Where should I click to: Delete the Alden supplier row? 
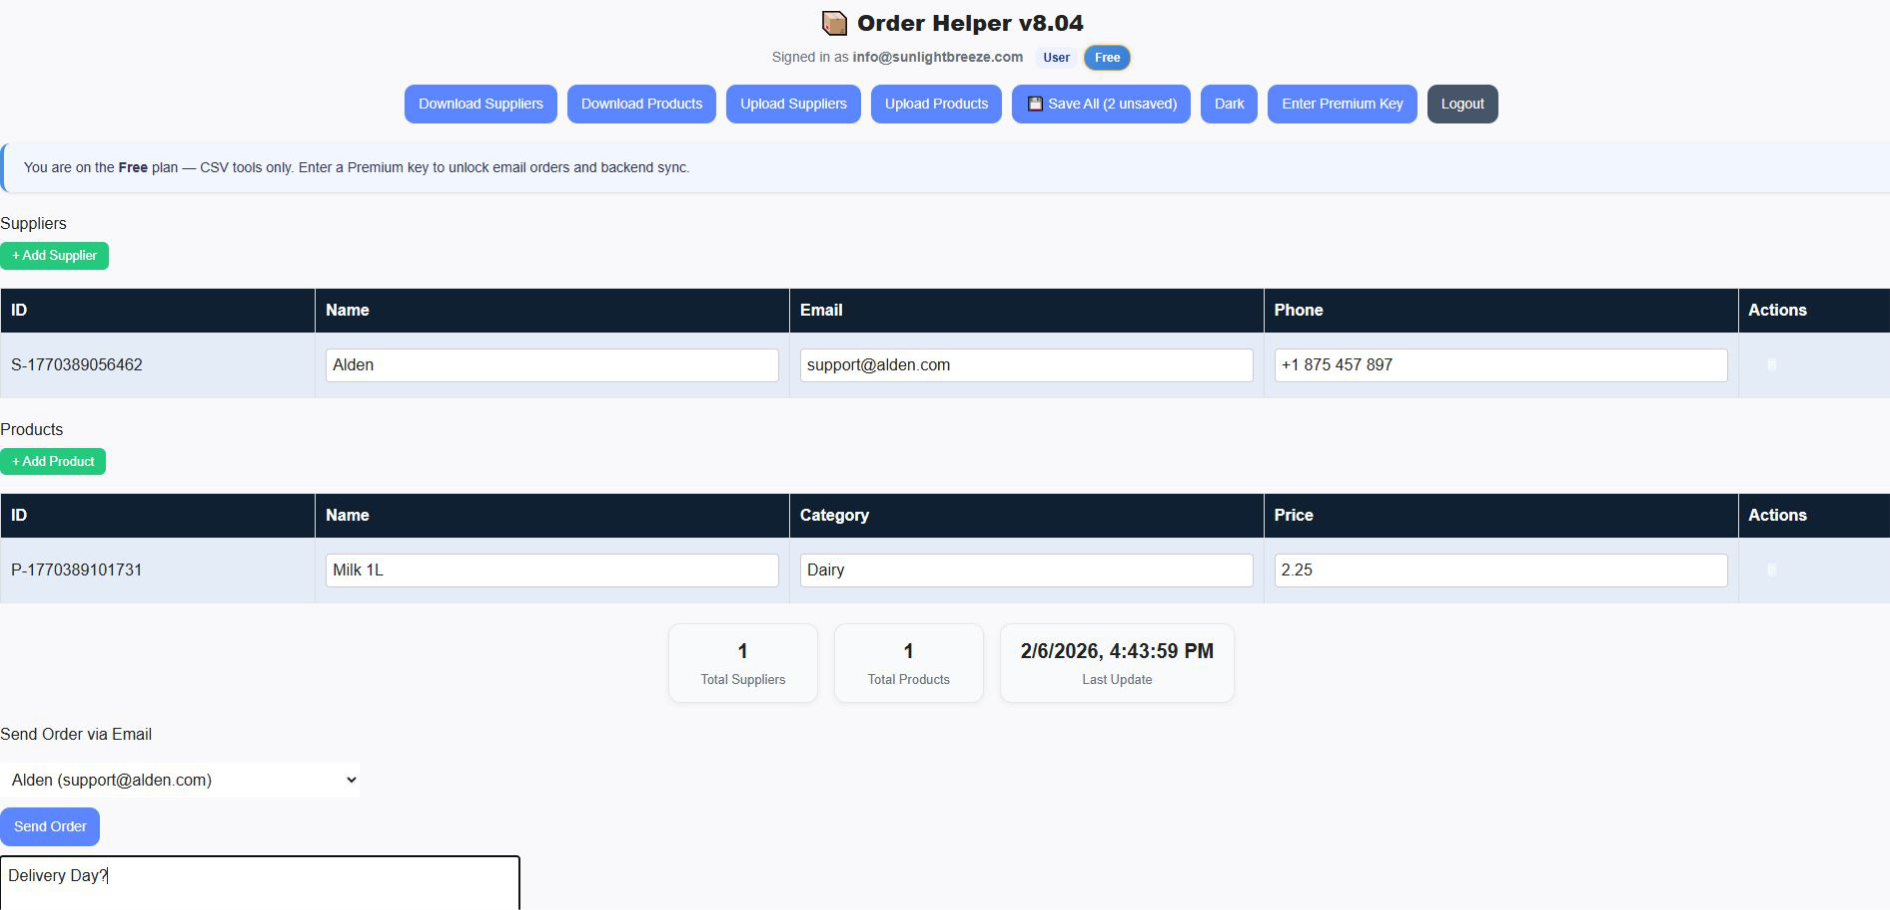click(1771, 365)
